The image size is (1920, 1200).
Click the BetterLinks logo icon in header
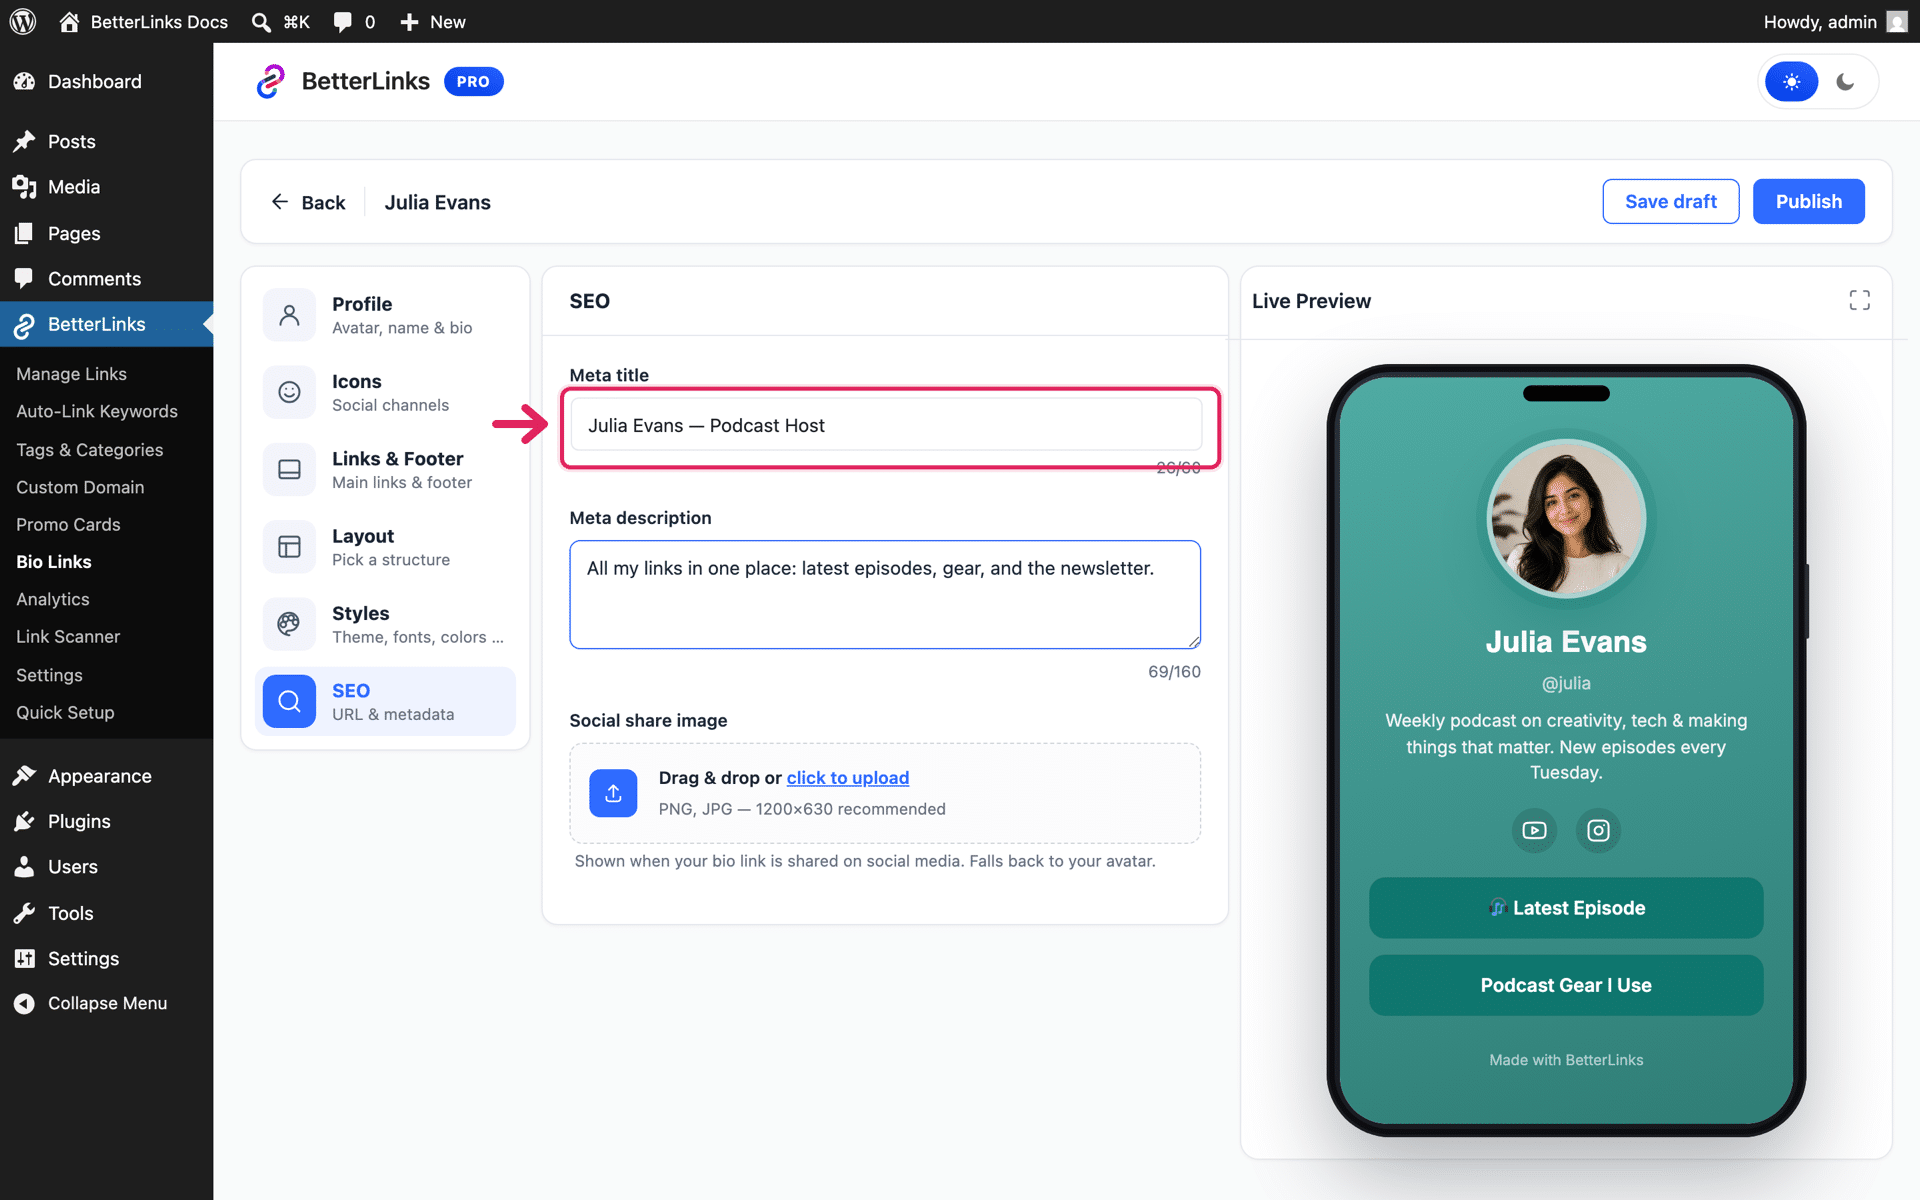[x=271, y=81]
